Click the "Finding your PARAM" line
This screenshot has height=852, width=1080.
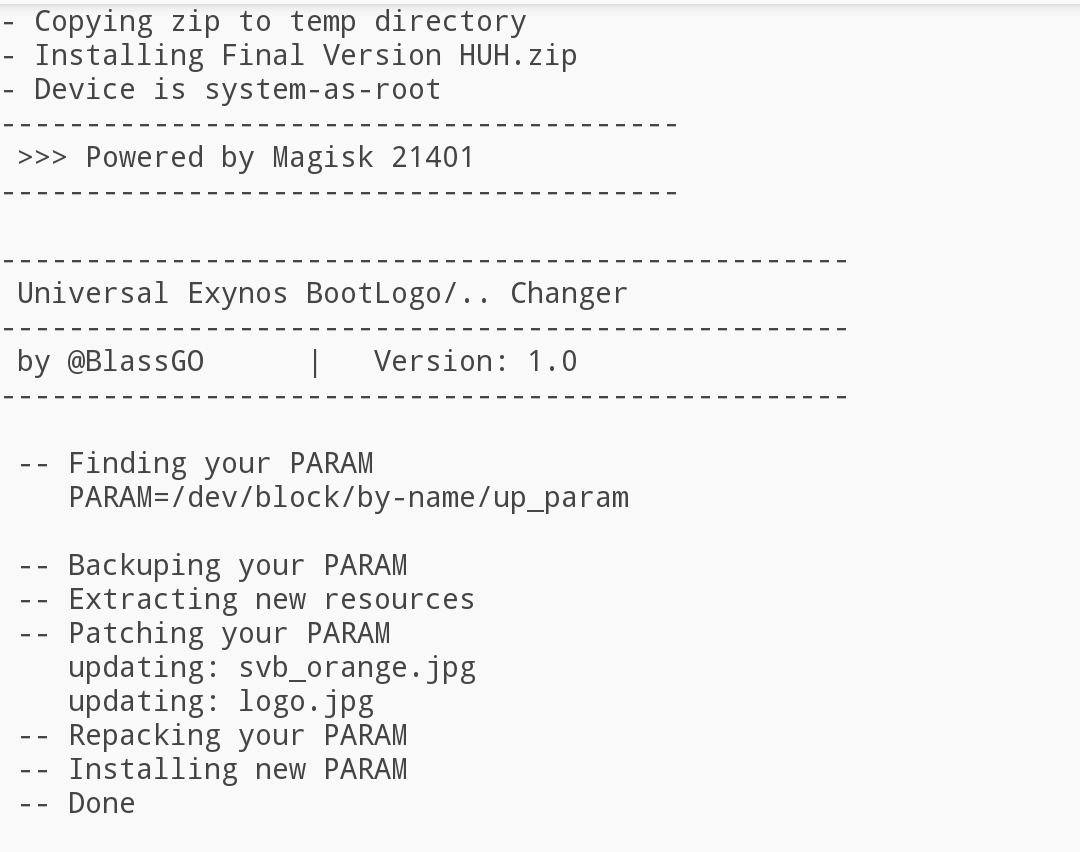tap(220, 463)
